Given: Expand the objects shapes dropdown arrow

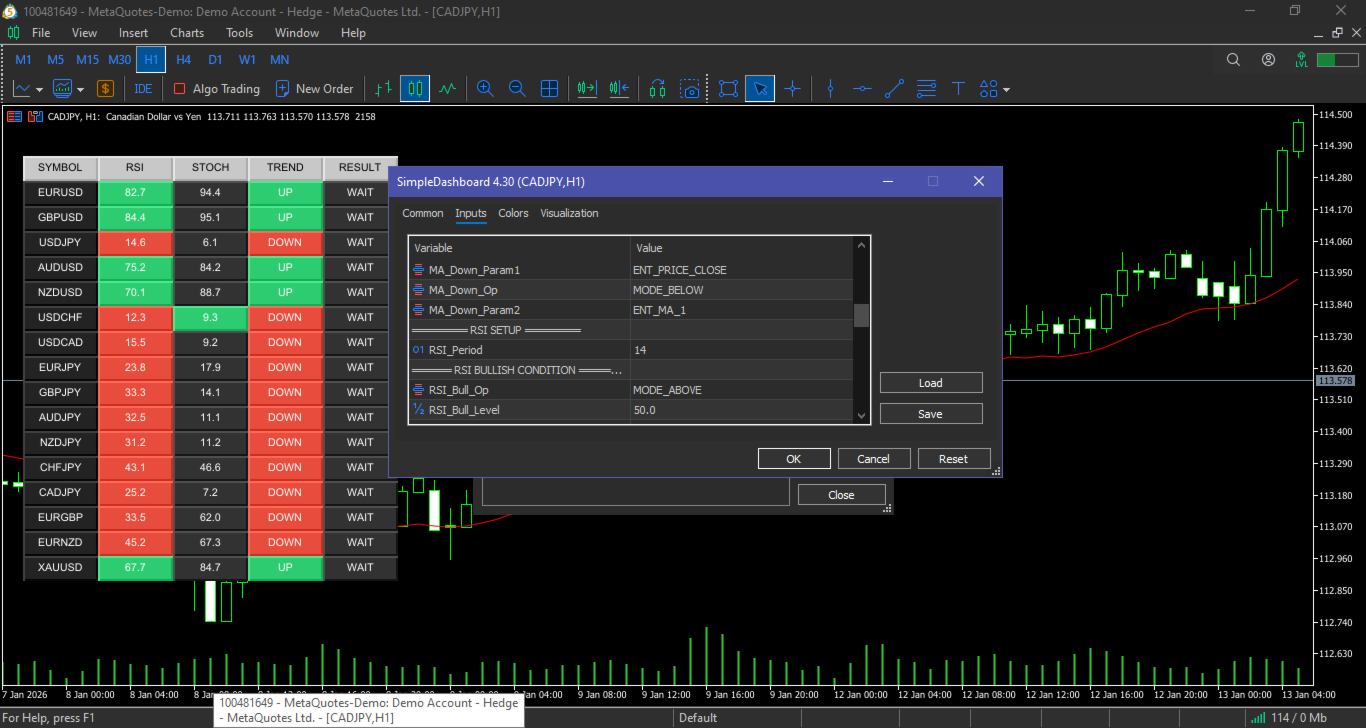Looking at the screenshot, I should (1006, 90).
